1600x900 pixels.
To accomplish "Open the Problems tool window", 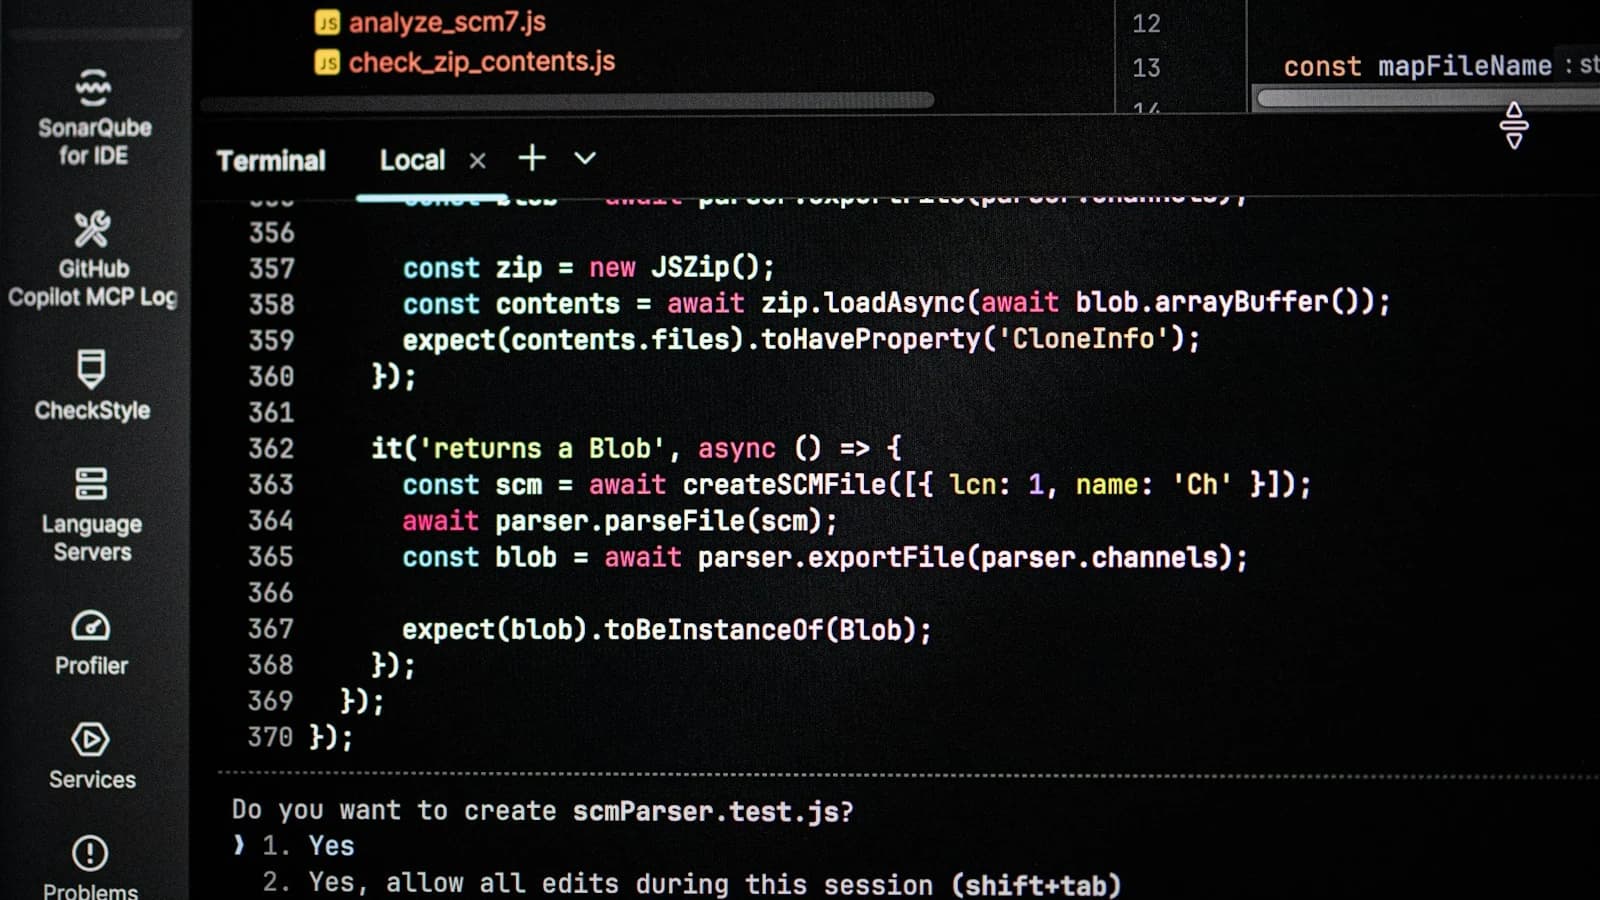I will coord(90,868).
